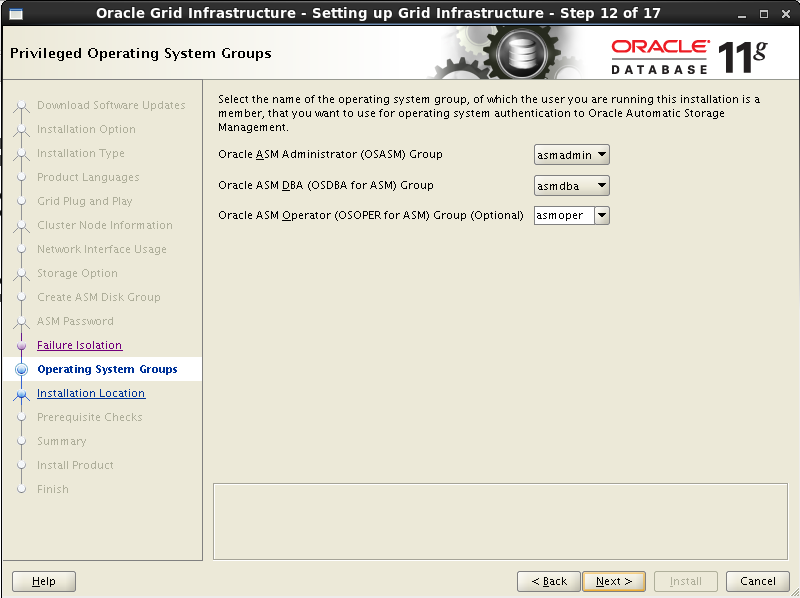Click the Install Product step text
The width and height of the screenshot is (800, 598).
tap(75, 465)
